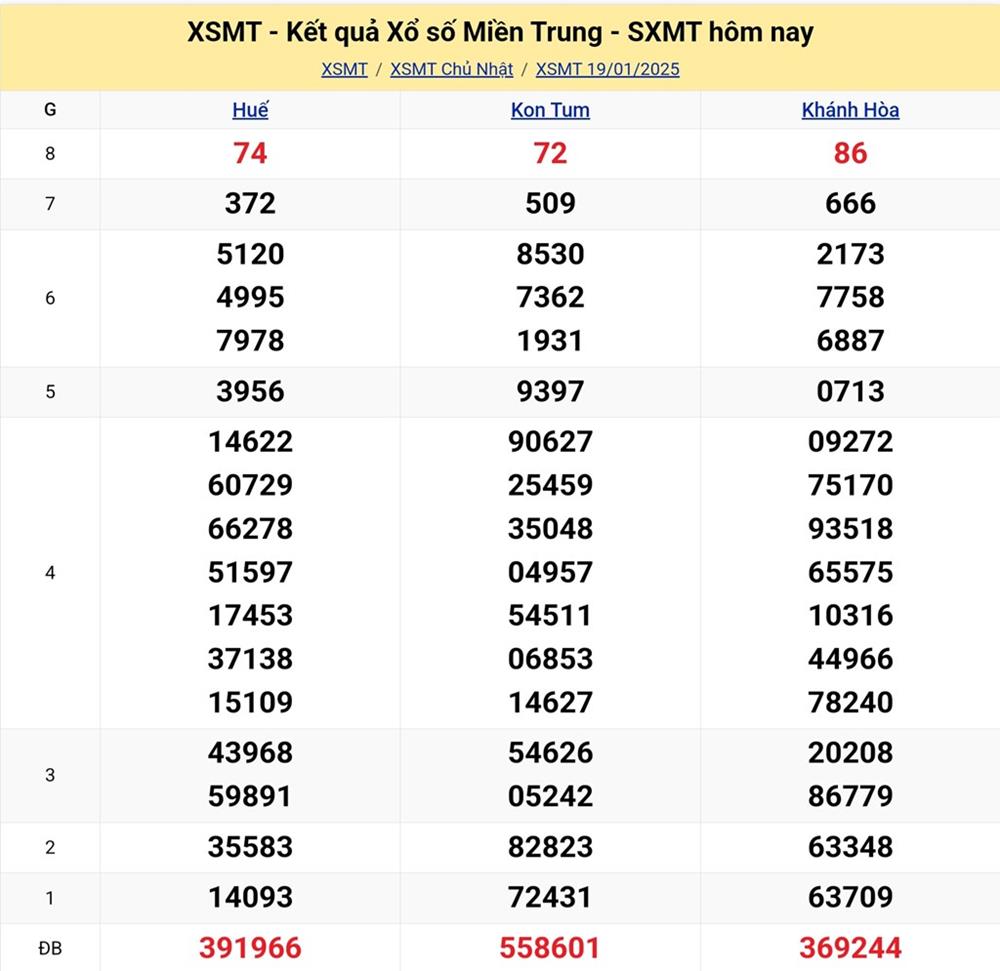Click Khánh Hòa eighth prize number 86
Viewport: 1000px width, 971px height.
[850, 153]
